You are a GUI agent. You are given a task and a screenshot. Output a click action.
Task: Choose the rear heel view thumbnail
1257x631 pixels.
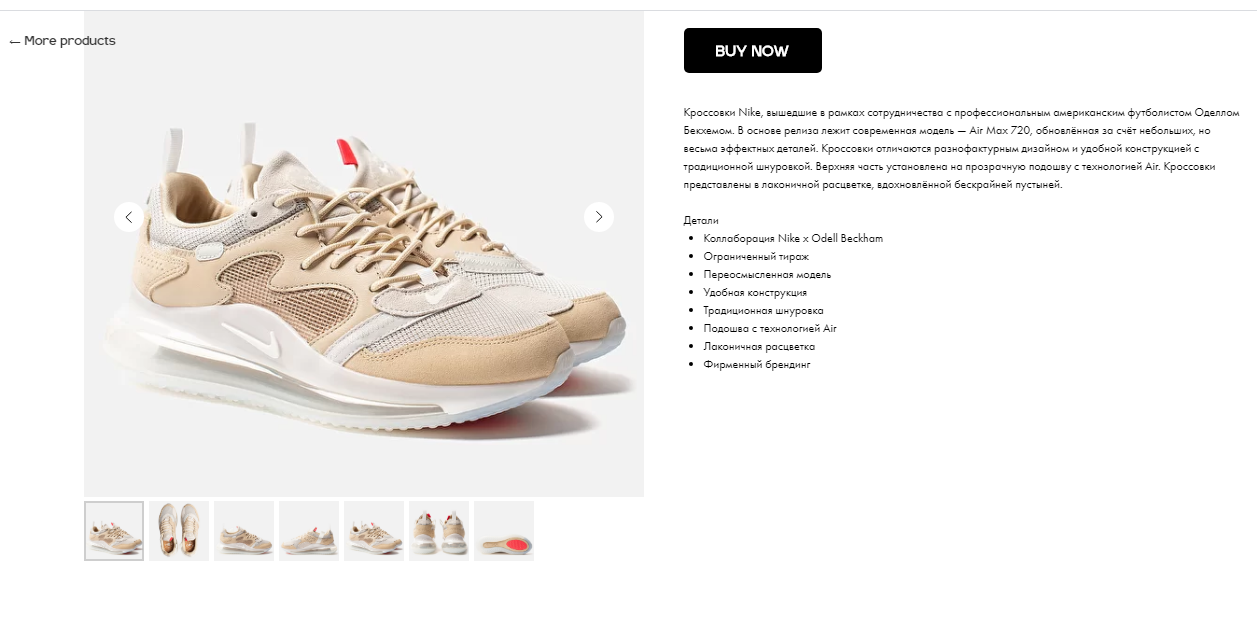[439, 531]
